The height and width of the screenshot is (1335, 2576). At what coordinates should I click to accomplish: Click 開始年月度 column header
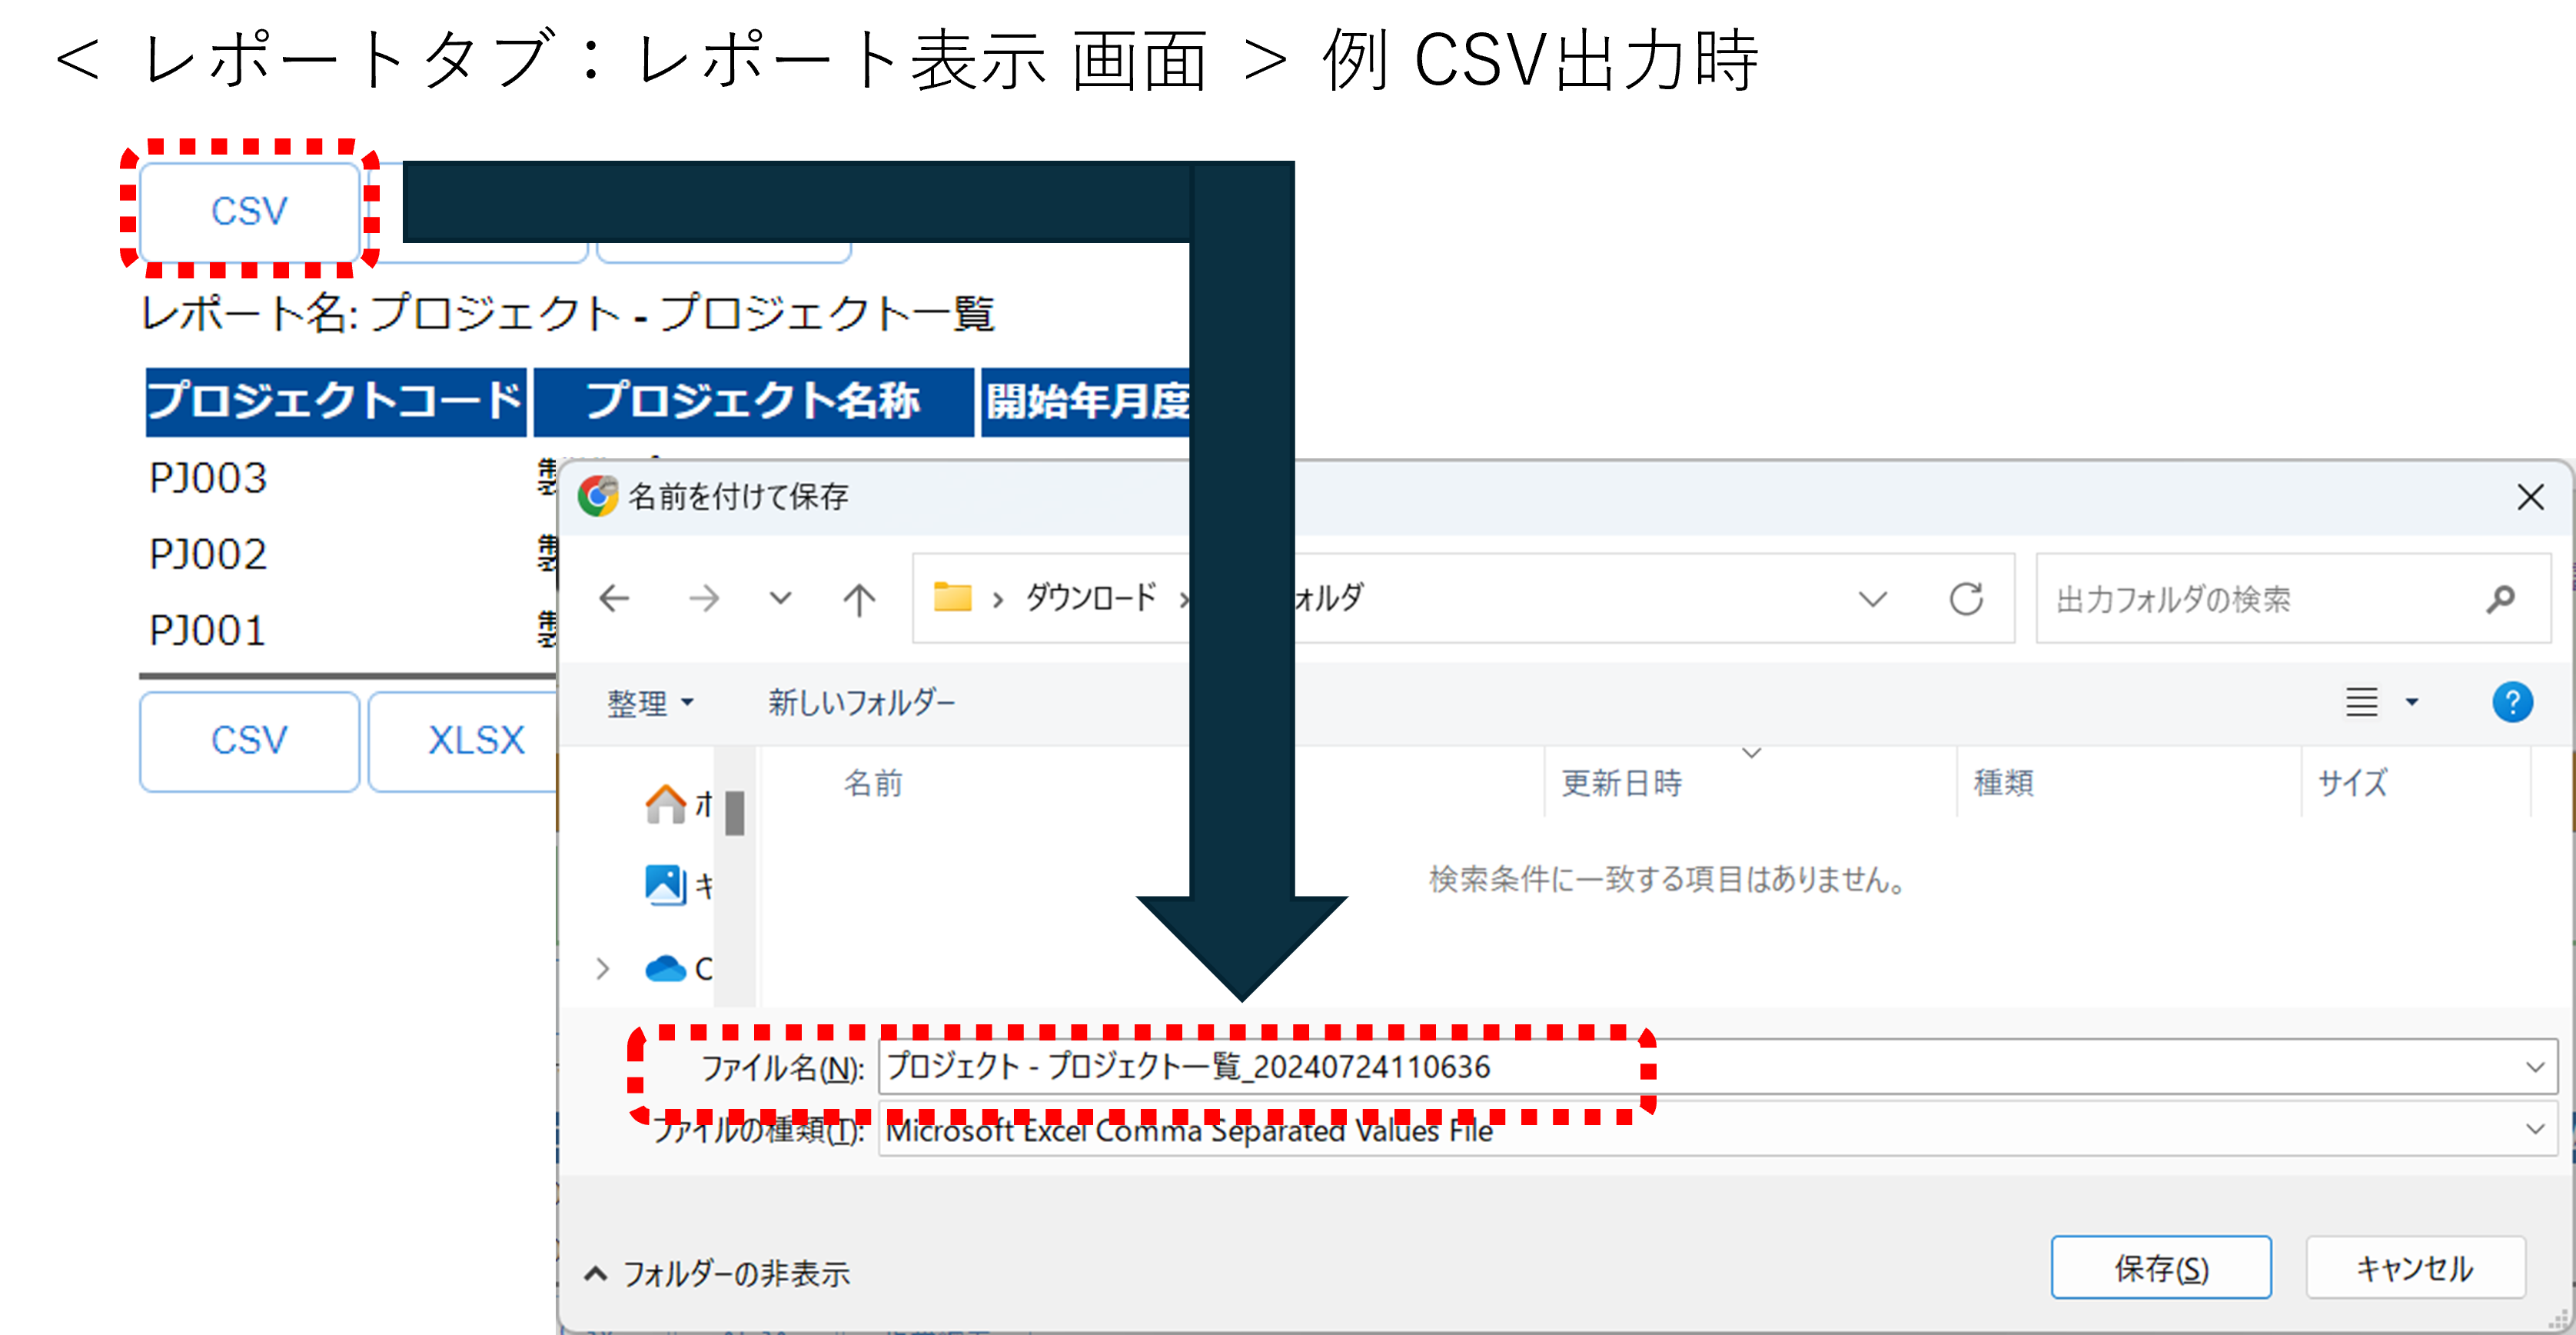click(1086, 402)
